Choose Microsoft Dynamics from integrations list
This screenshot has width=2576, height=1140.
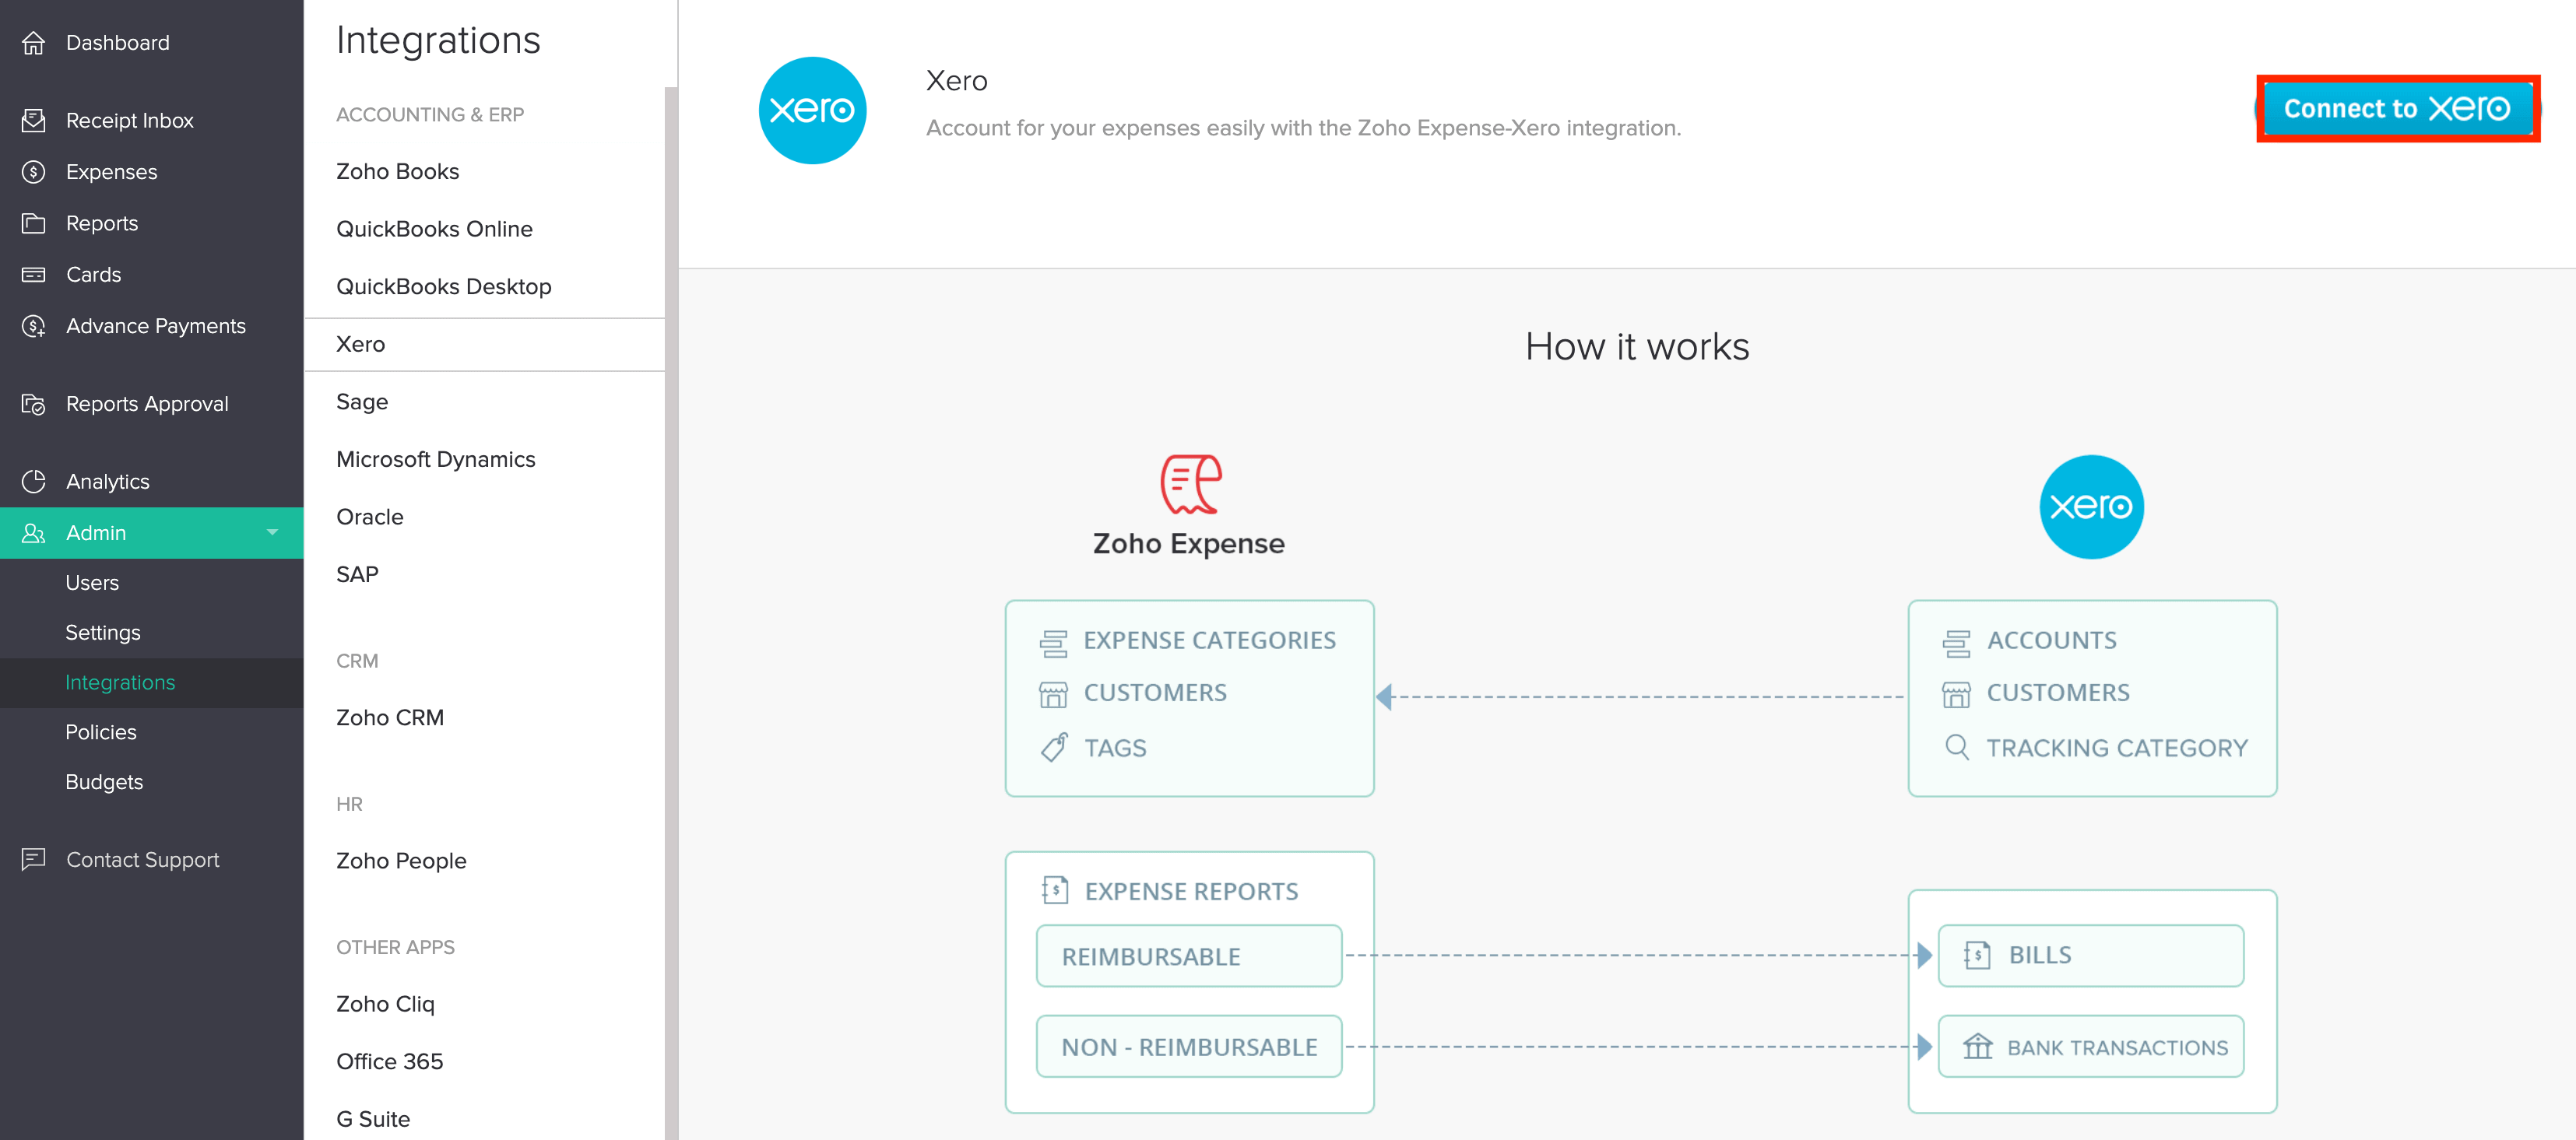435,459
